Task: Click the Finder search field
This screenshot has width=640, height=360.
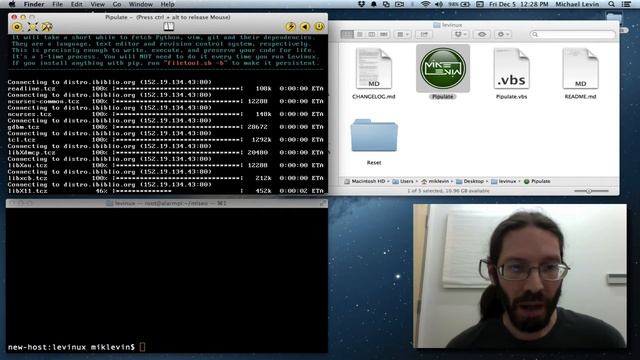Action: [x=572, y=34]
